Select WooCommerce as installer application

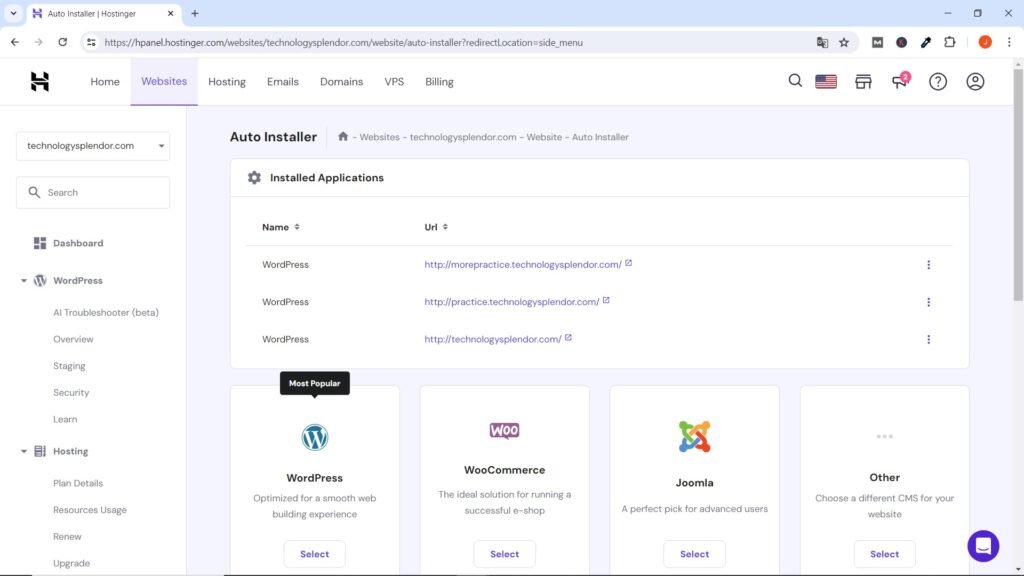[x=504, y=553]
